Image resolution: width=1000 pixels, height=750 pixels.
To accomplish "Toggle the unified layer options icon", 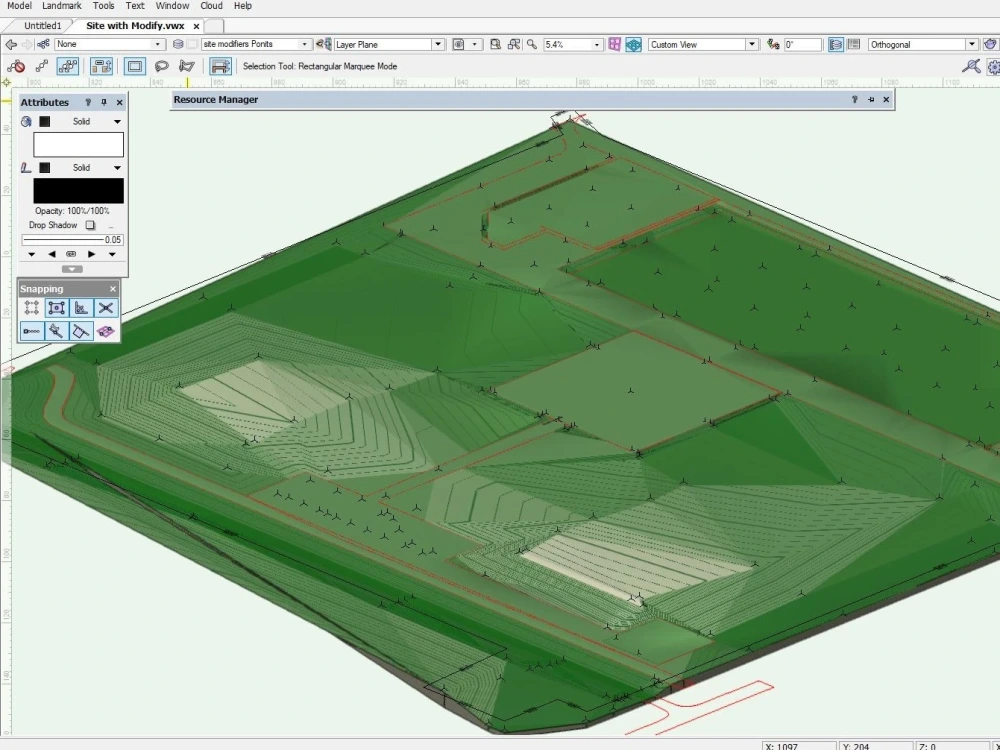I will coord(835,45).
